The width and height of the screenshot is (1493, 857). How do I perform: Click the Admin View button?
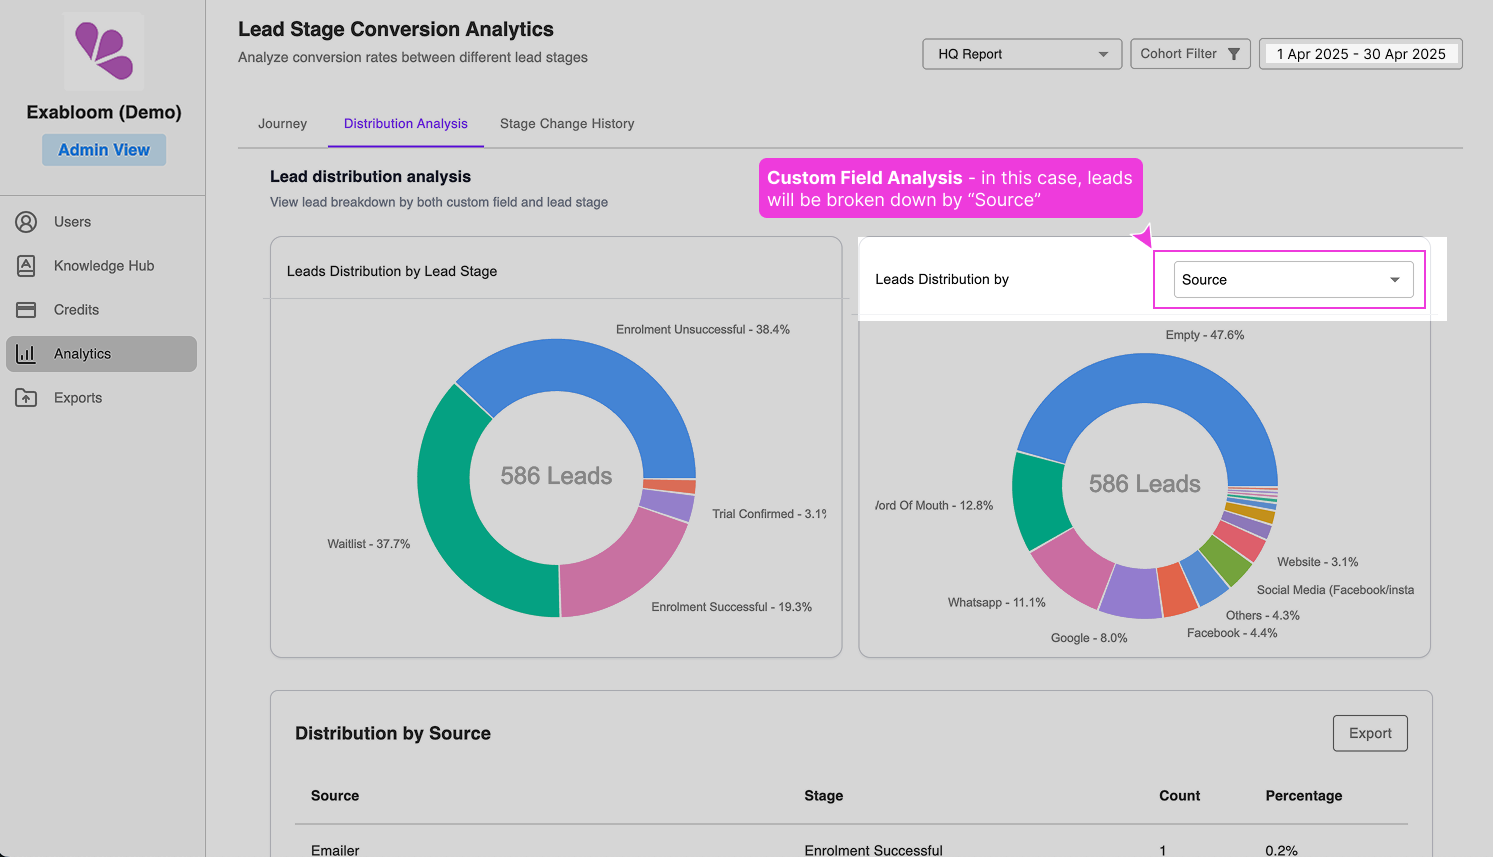[103, 149]
